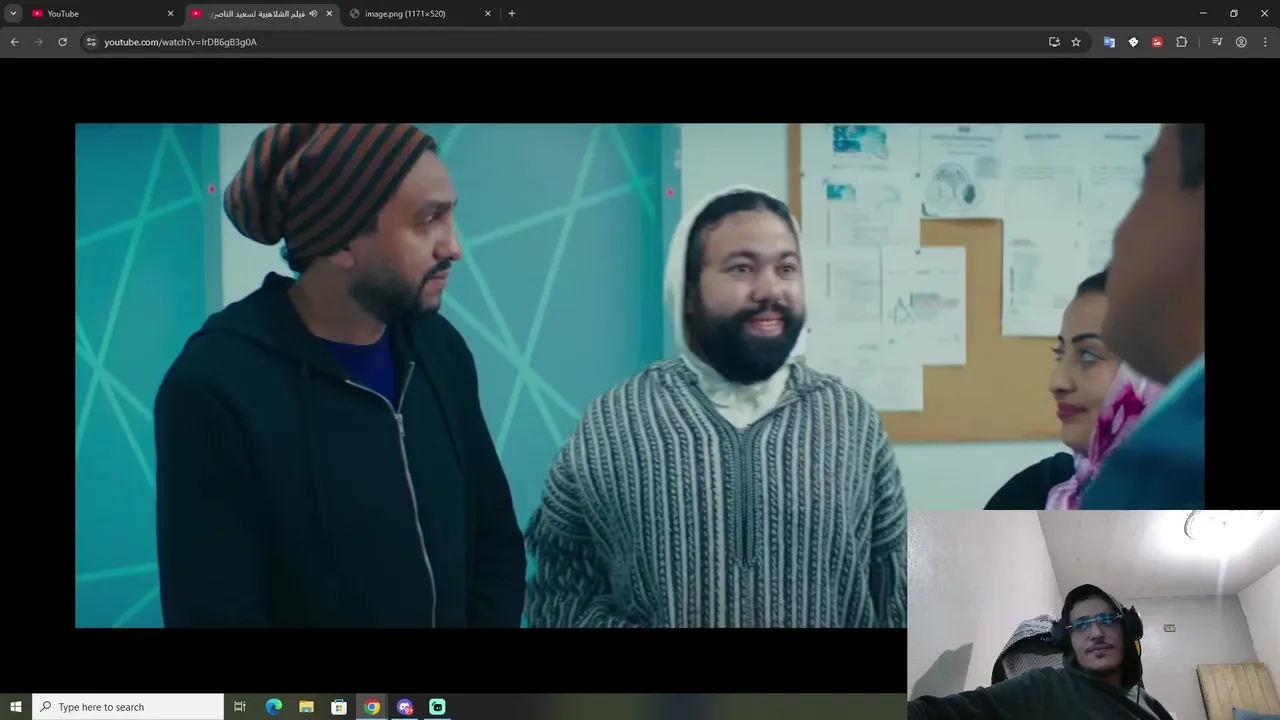Open the media controls icon
This screenshot has height=720, width=1280.
pyautogui.click(x=1217, y=42)
